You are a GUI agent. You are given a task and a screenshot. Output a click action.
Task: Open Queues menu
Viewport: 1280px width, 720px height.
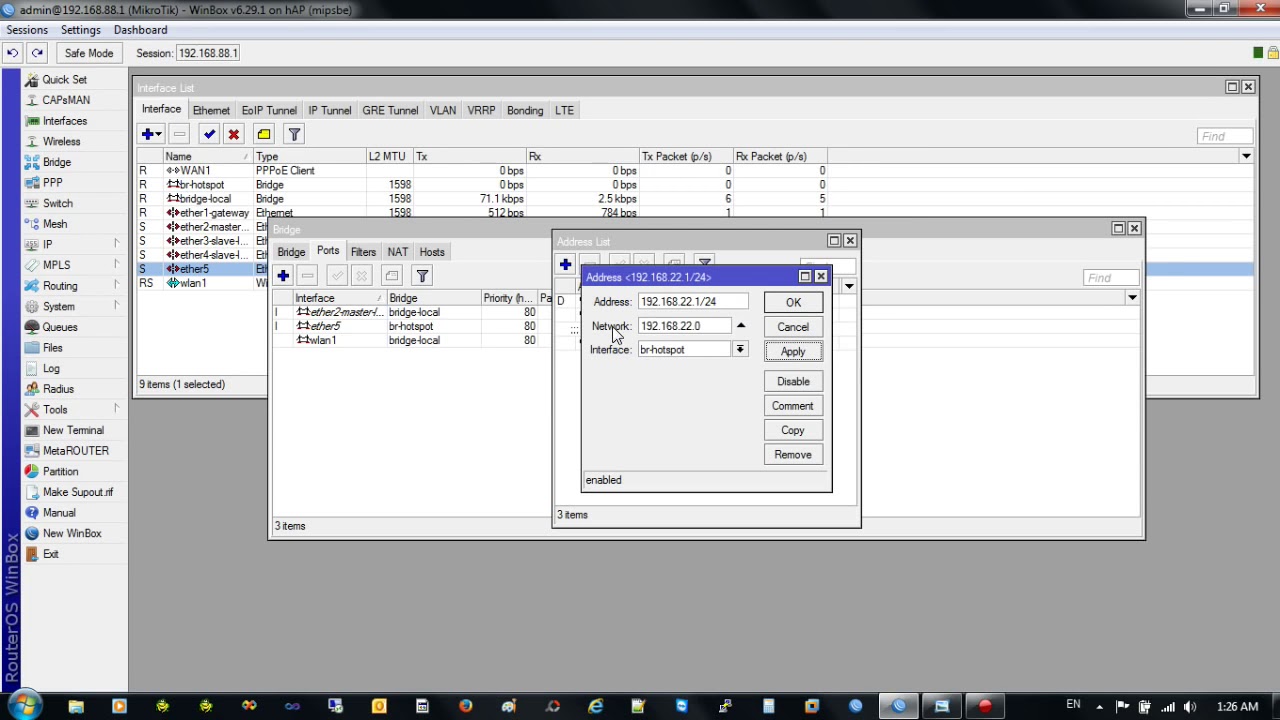pos(59,327)
